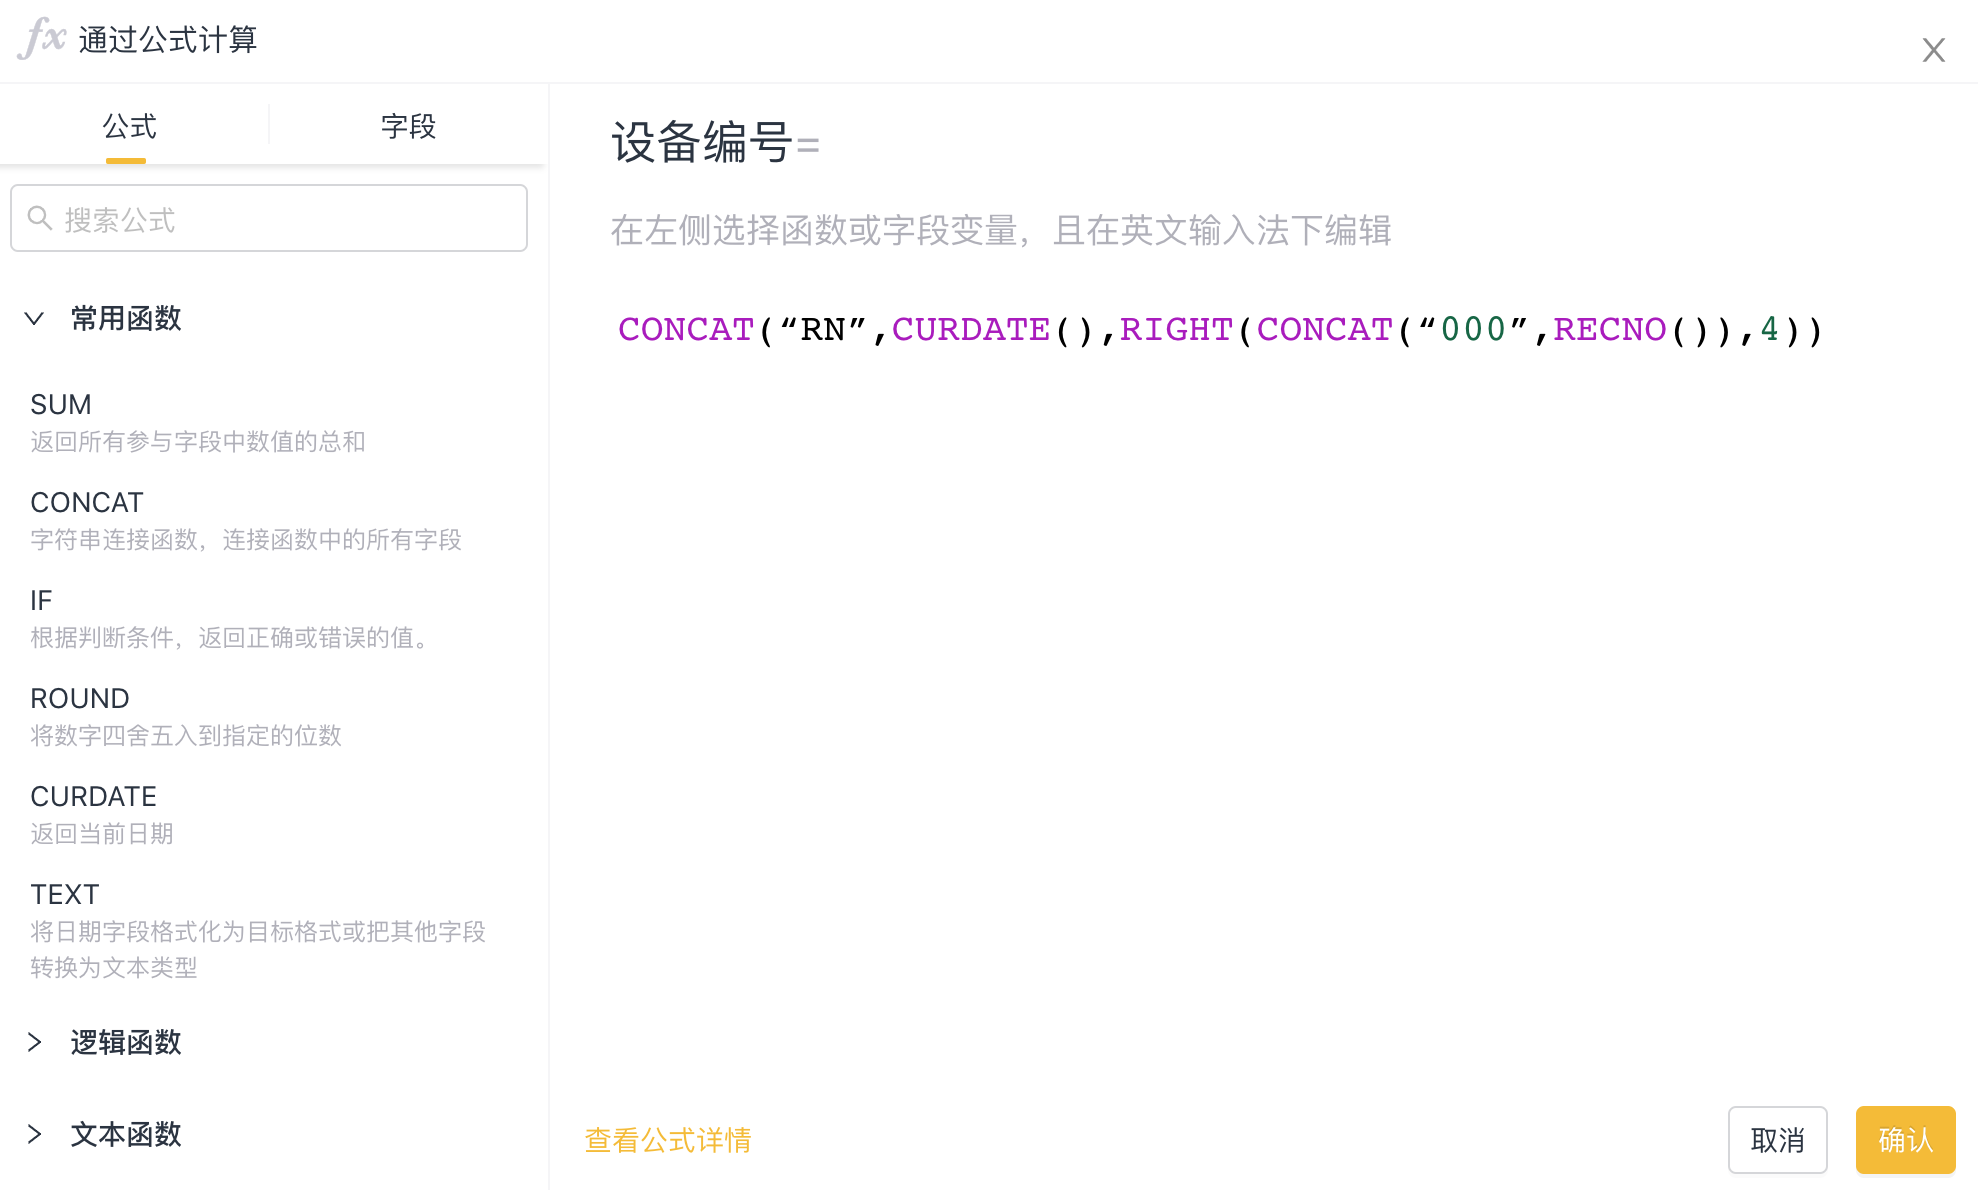The height and width of the screenshot is (1190, 1978).
Task: Expand the 文本函数 section chevron
Action: [x=34, y=1134]
